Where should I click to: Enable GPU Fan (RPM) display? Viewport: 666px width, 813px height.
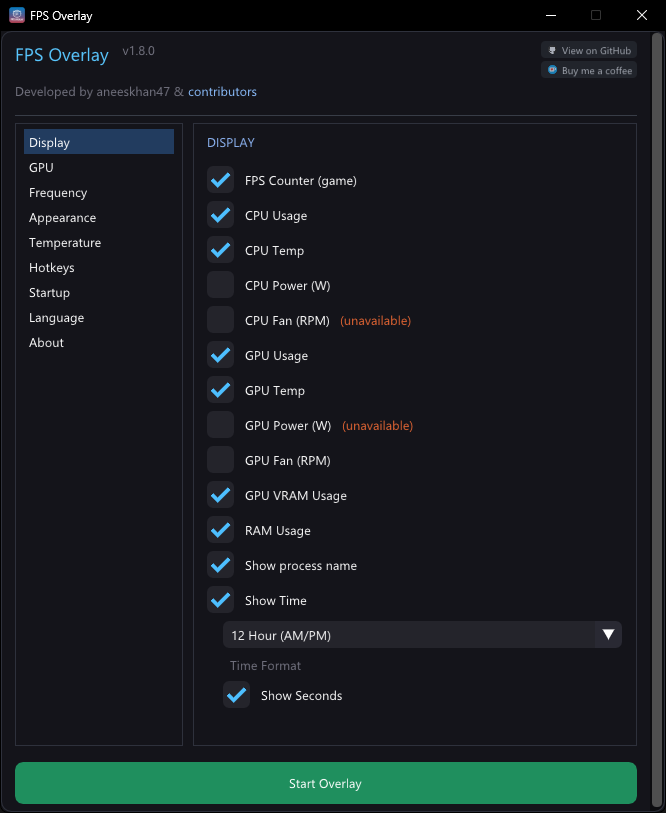[220, 460]
